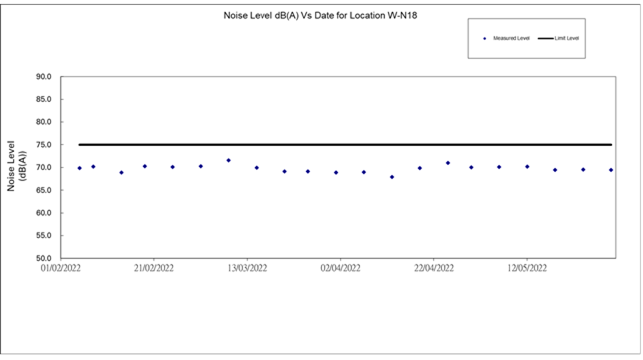Click the 75.0 y-axis label

[x=43, y=145]
